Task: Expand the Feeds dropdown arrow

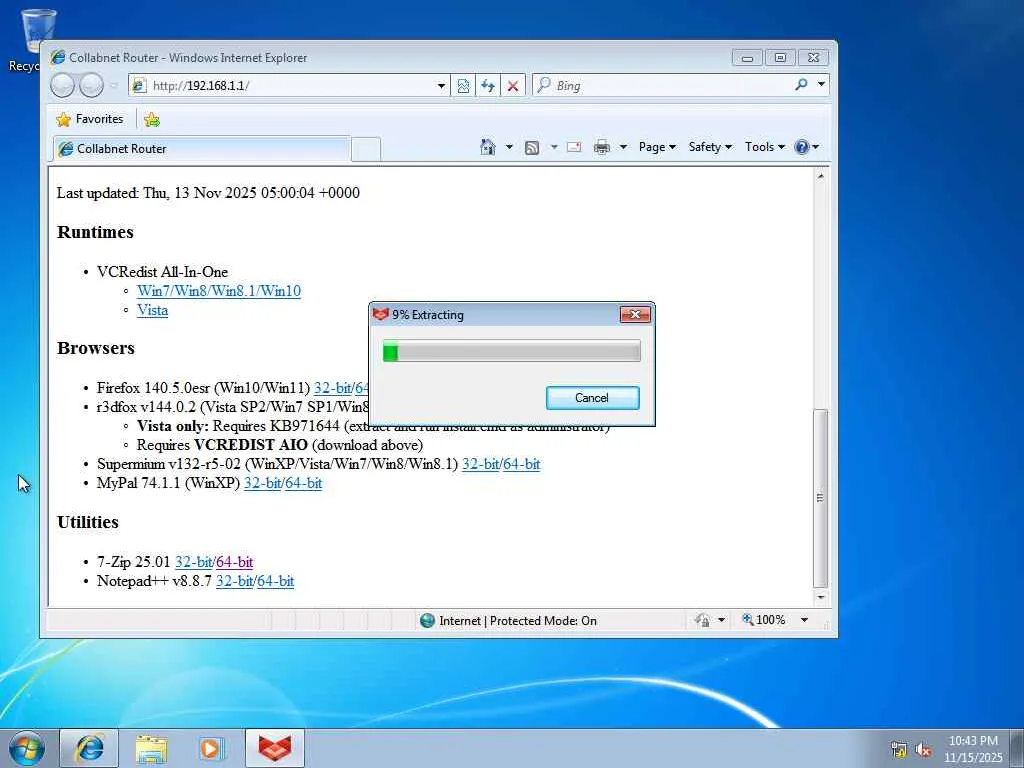Action: coord(554,147)
